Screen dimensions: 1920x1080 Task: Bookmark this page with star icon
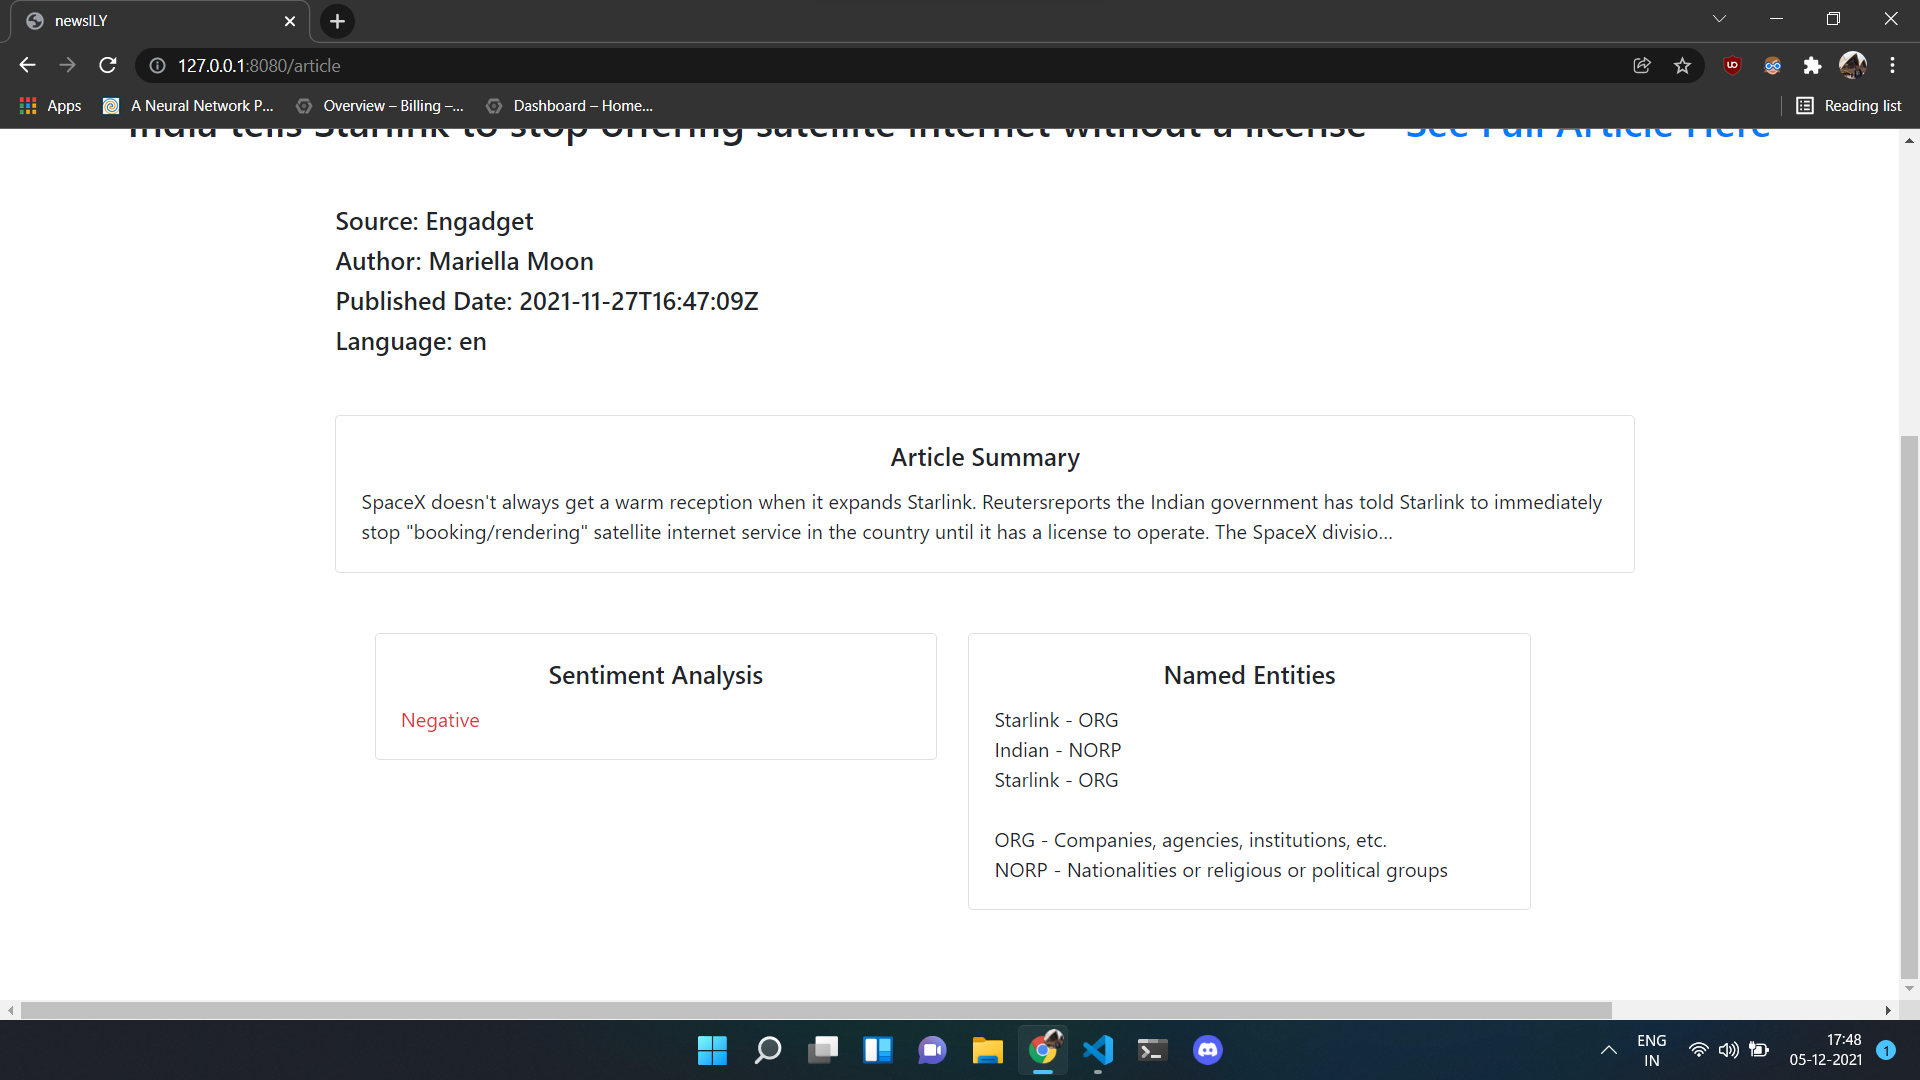coord(1682,65)
